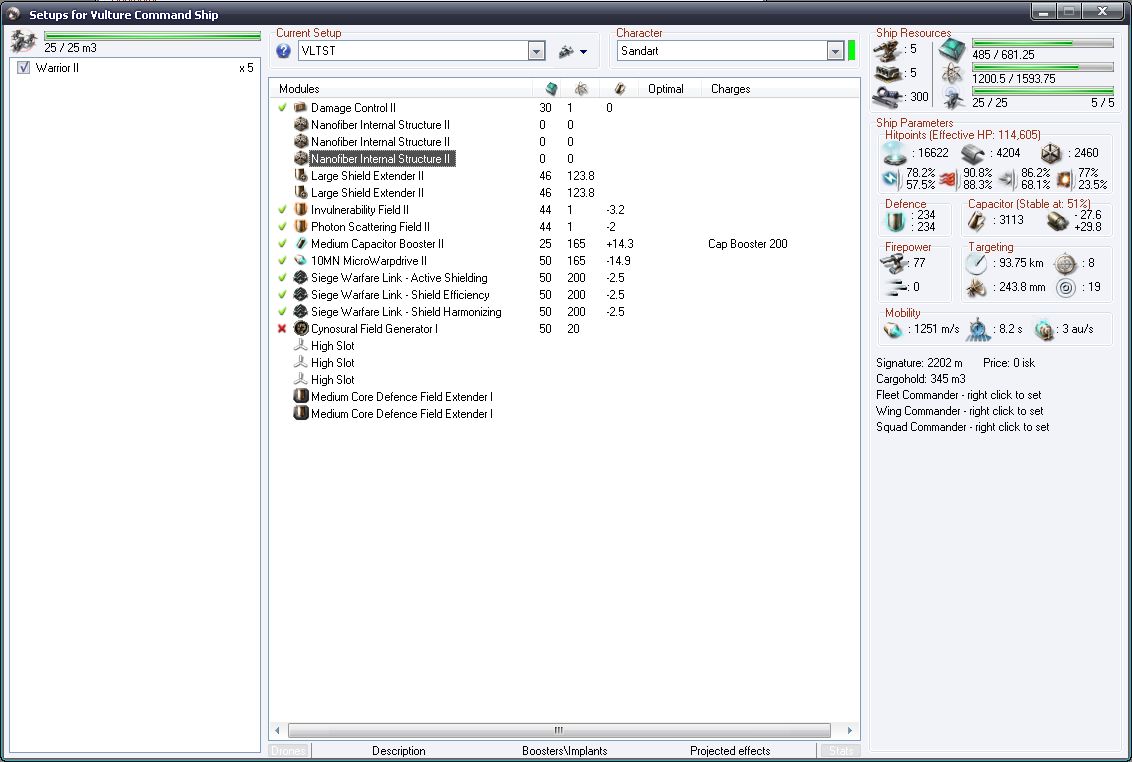Click the capacitor icon showing 3113

(x=976, y=220)
